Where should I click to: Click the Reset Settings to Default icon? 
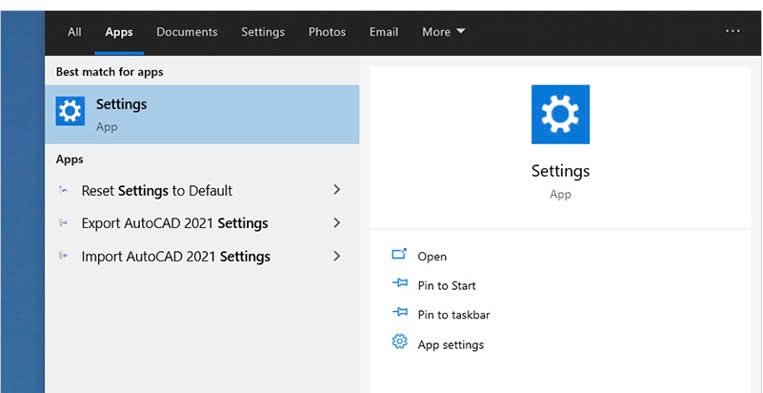pos(63,190)
